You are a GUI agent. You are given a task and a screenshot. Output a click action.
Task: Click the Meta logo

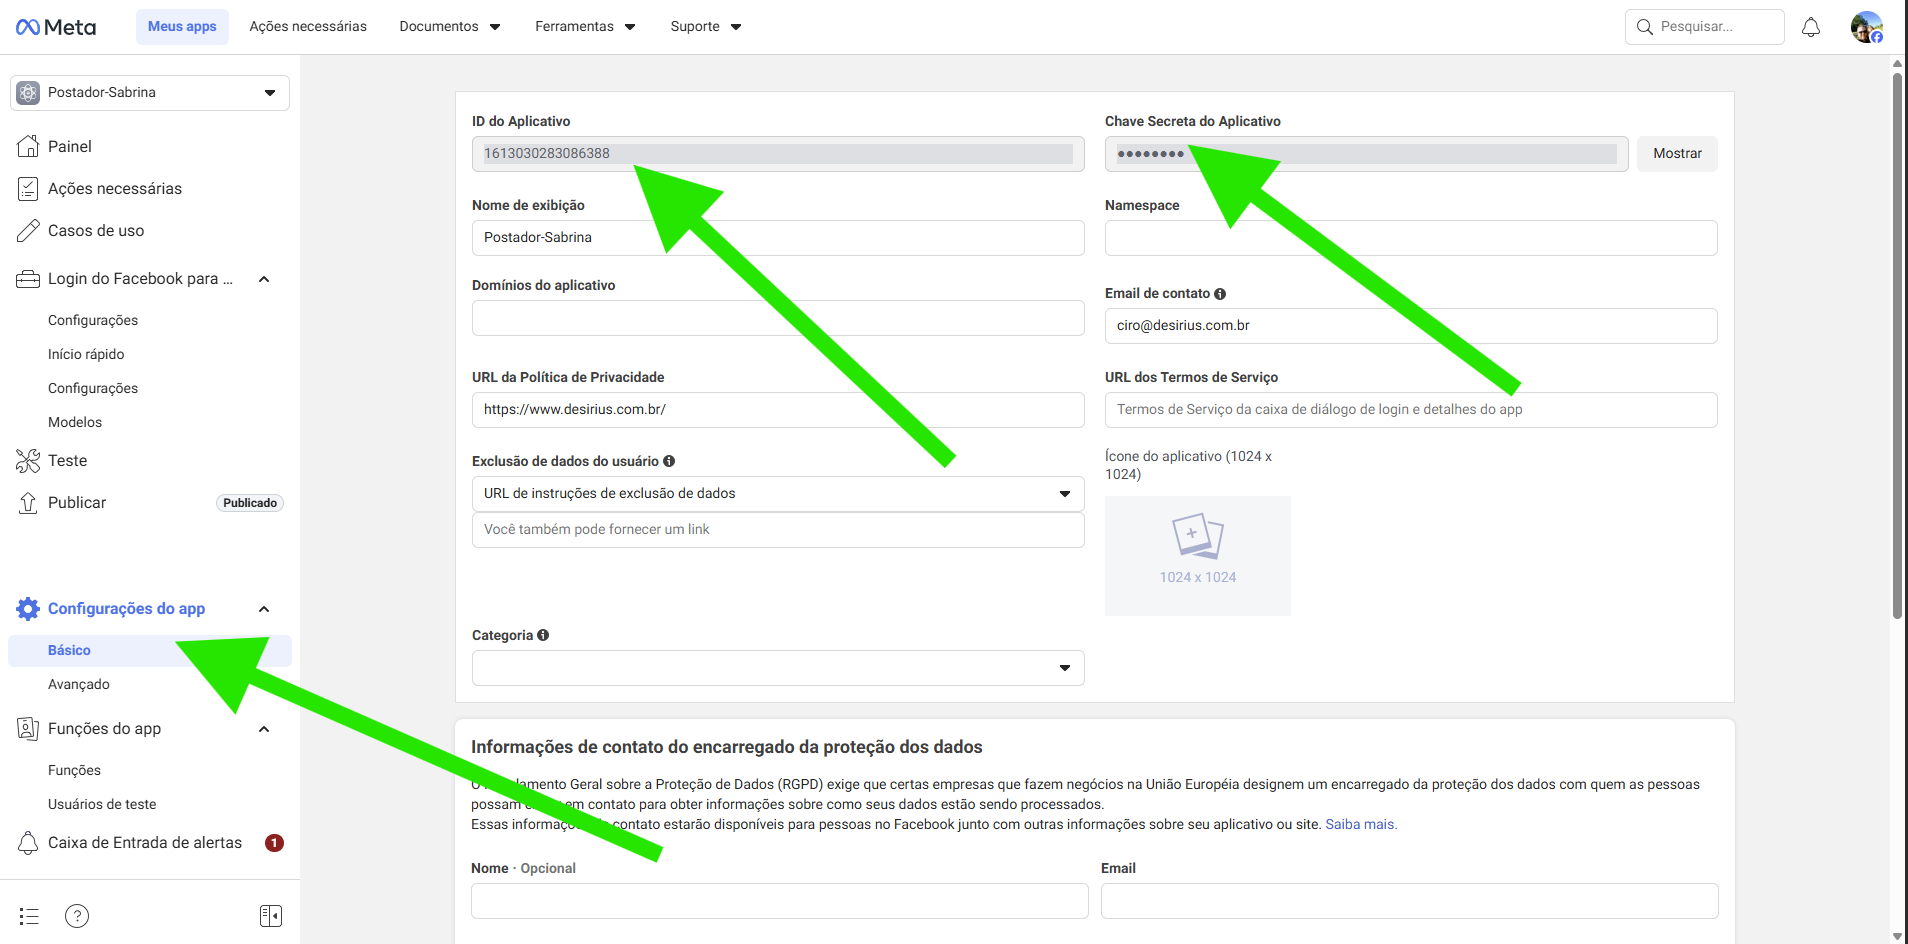pos(56,27)
